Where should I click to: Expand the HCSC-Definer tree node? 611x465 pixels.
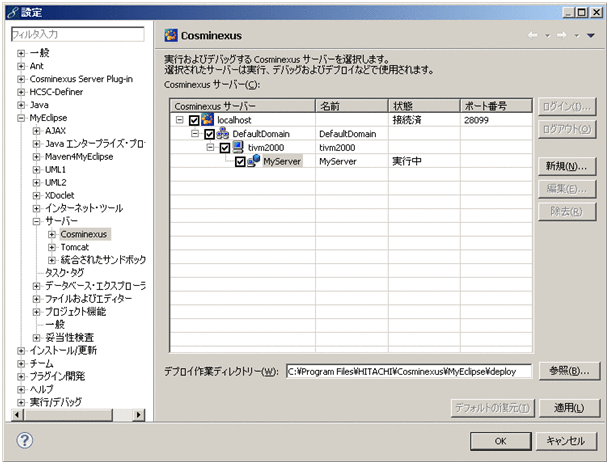[x=21, y=92]
